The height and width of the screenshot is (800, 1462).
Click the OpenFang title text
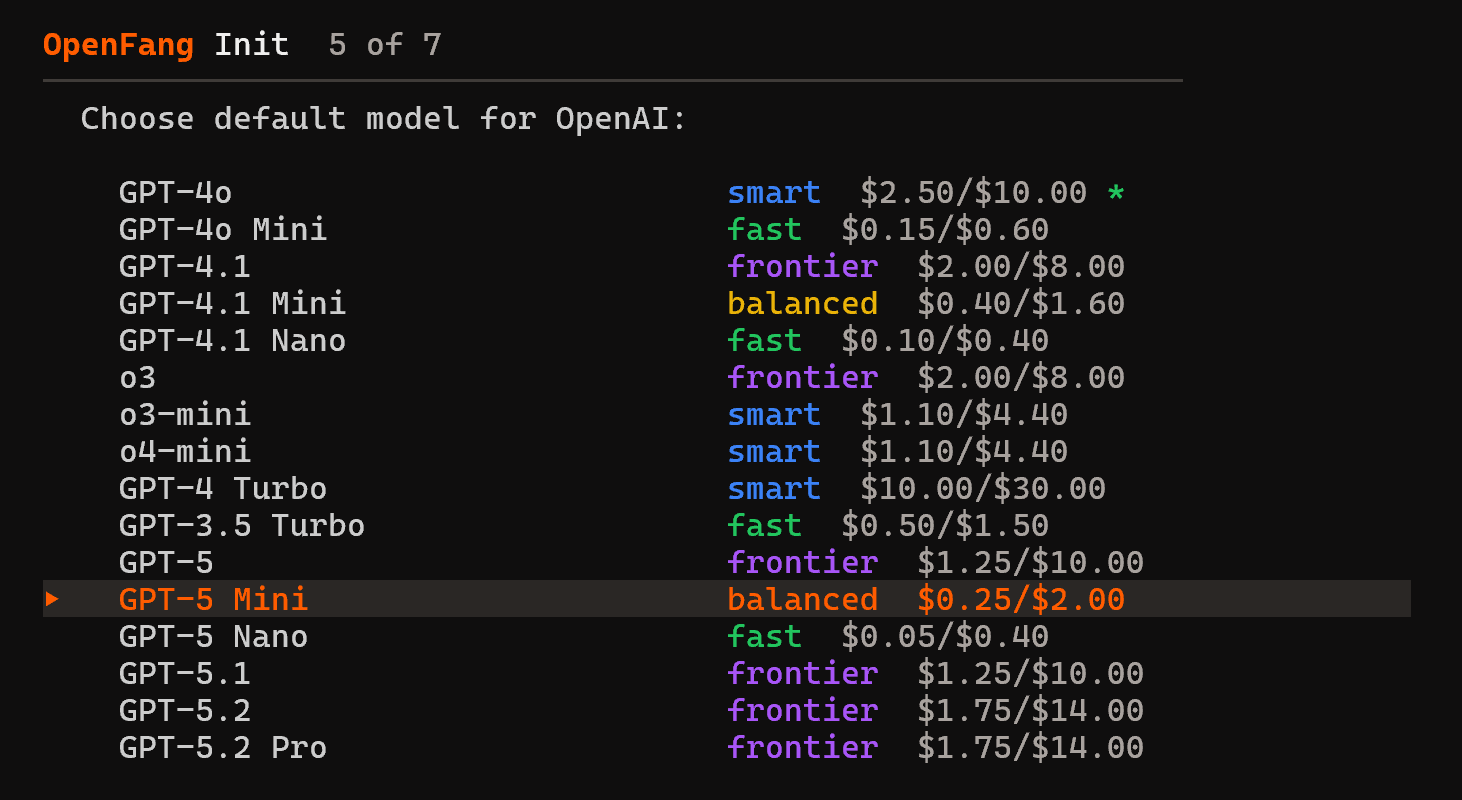[x=118, y=45]
